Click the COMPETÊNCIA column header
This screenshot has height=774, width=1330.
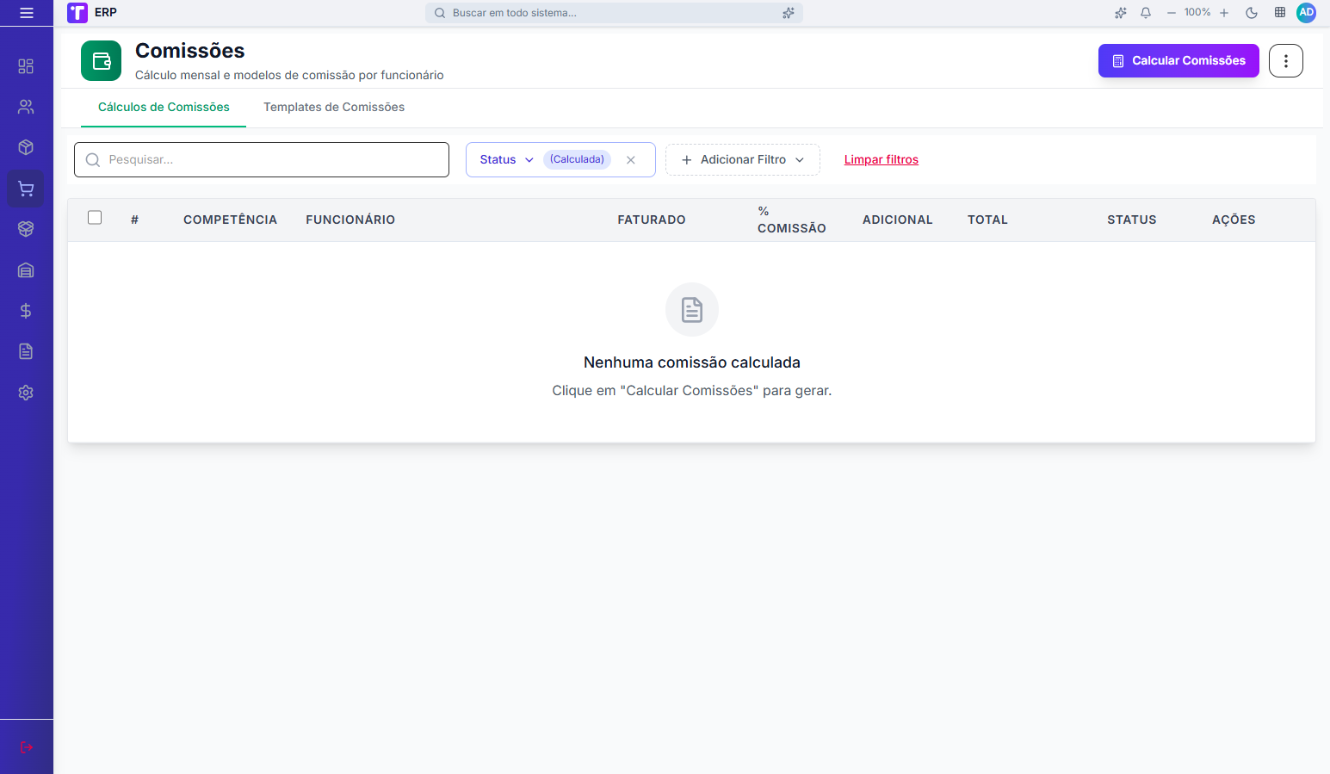point(230,220)
